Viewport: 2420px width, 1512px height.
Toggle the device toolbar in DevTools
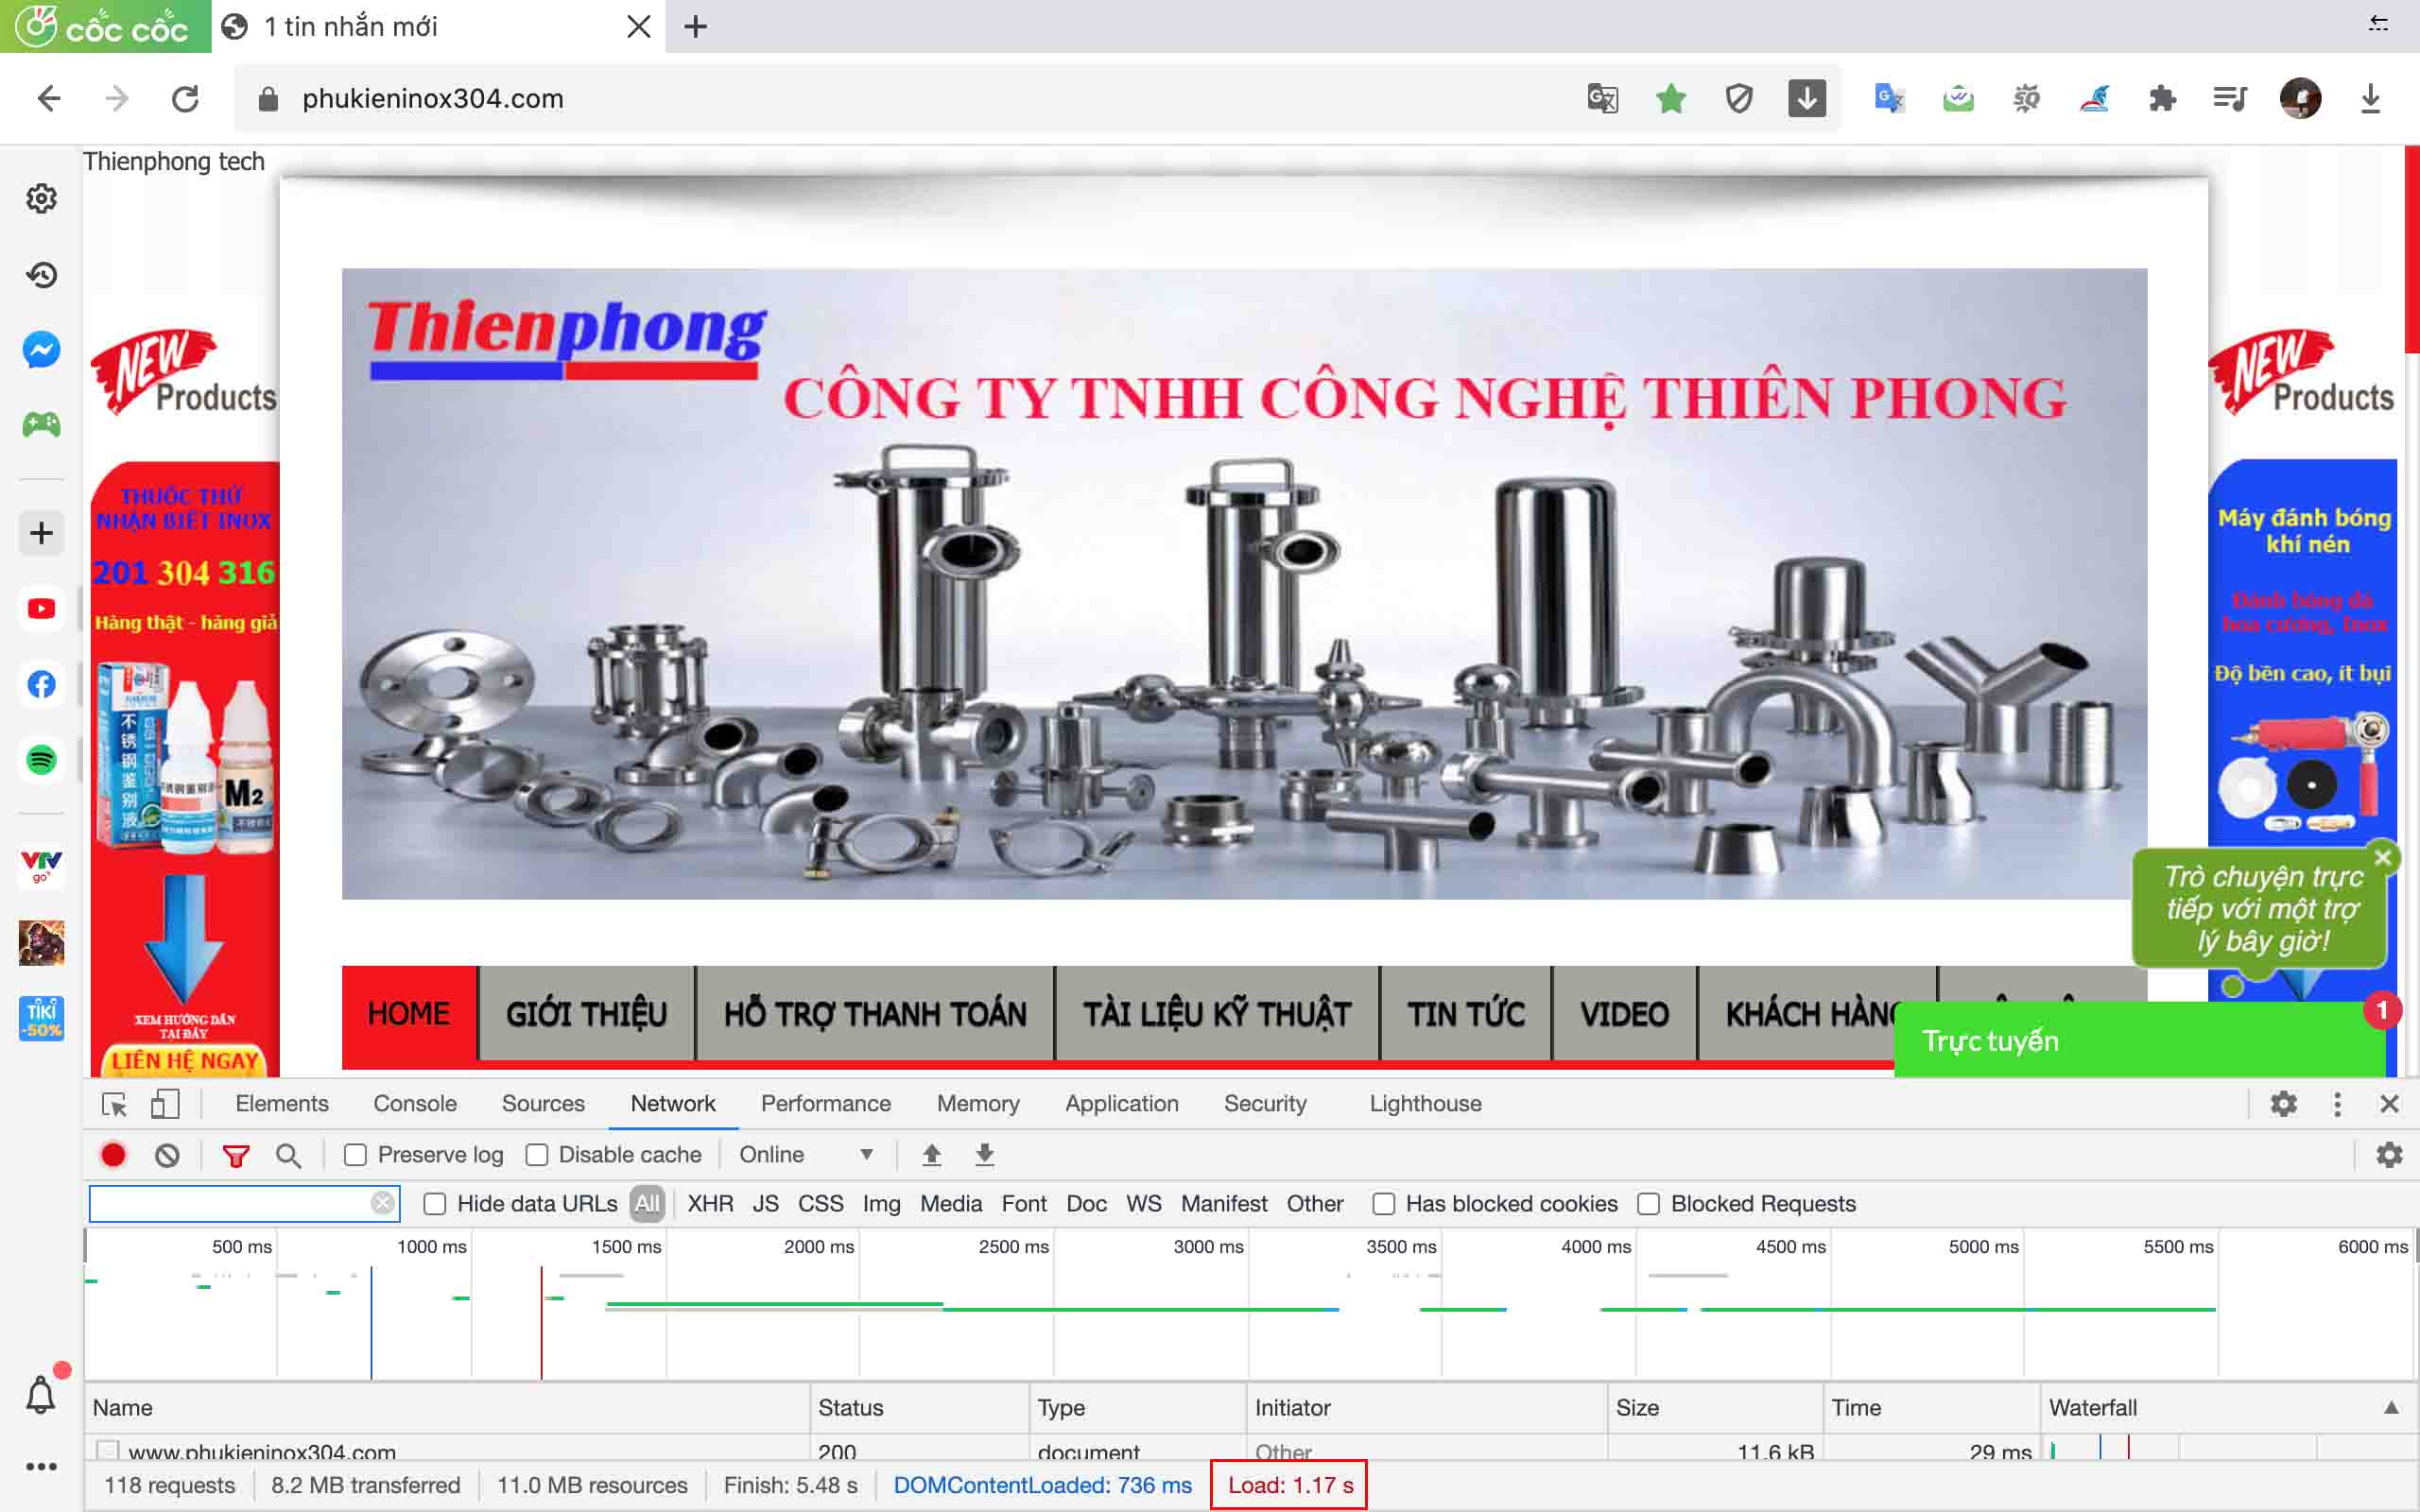tap(165, 1104)
